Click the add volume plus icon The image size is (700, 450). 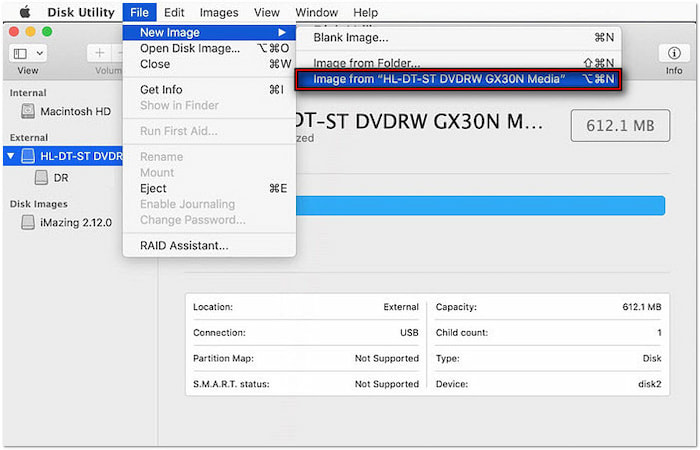100,52
